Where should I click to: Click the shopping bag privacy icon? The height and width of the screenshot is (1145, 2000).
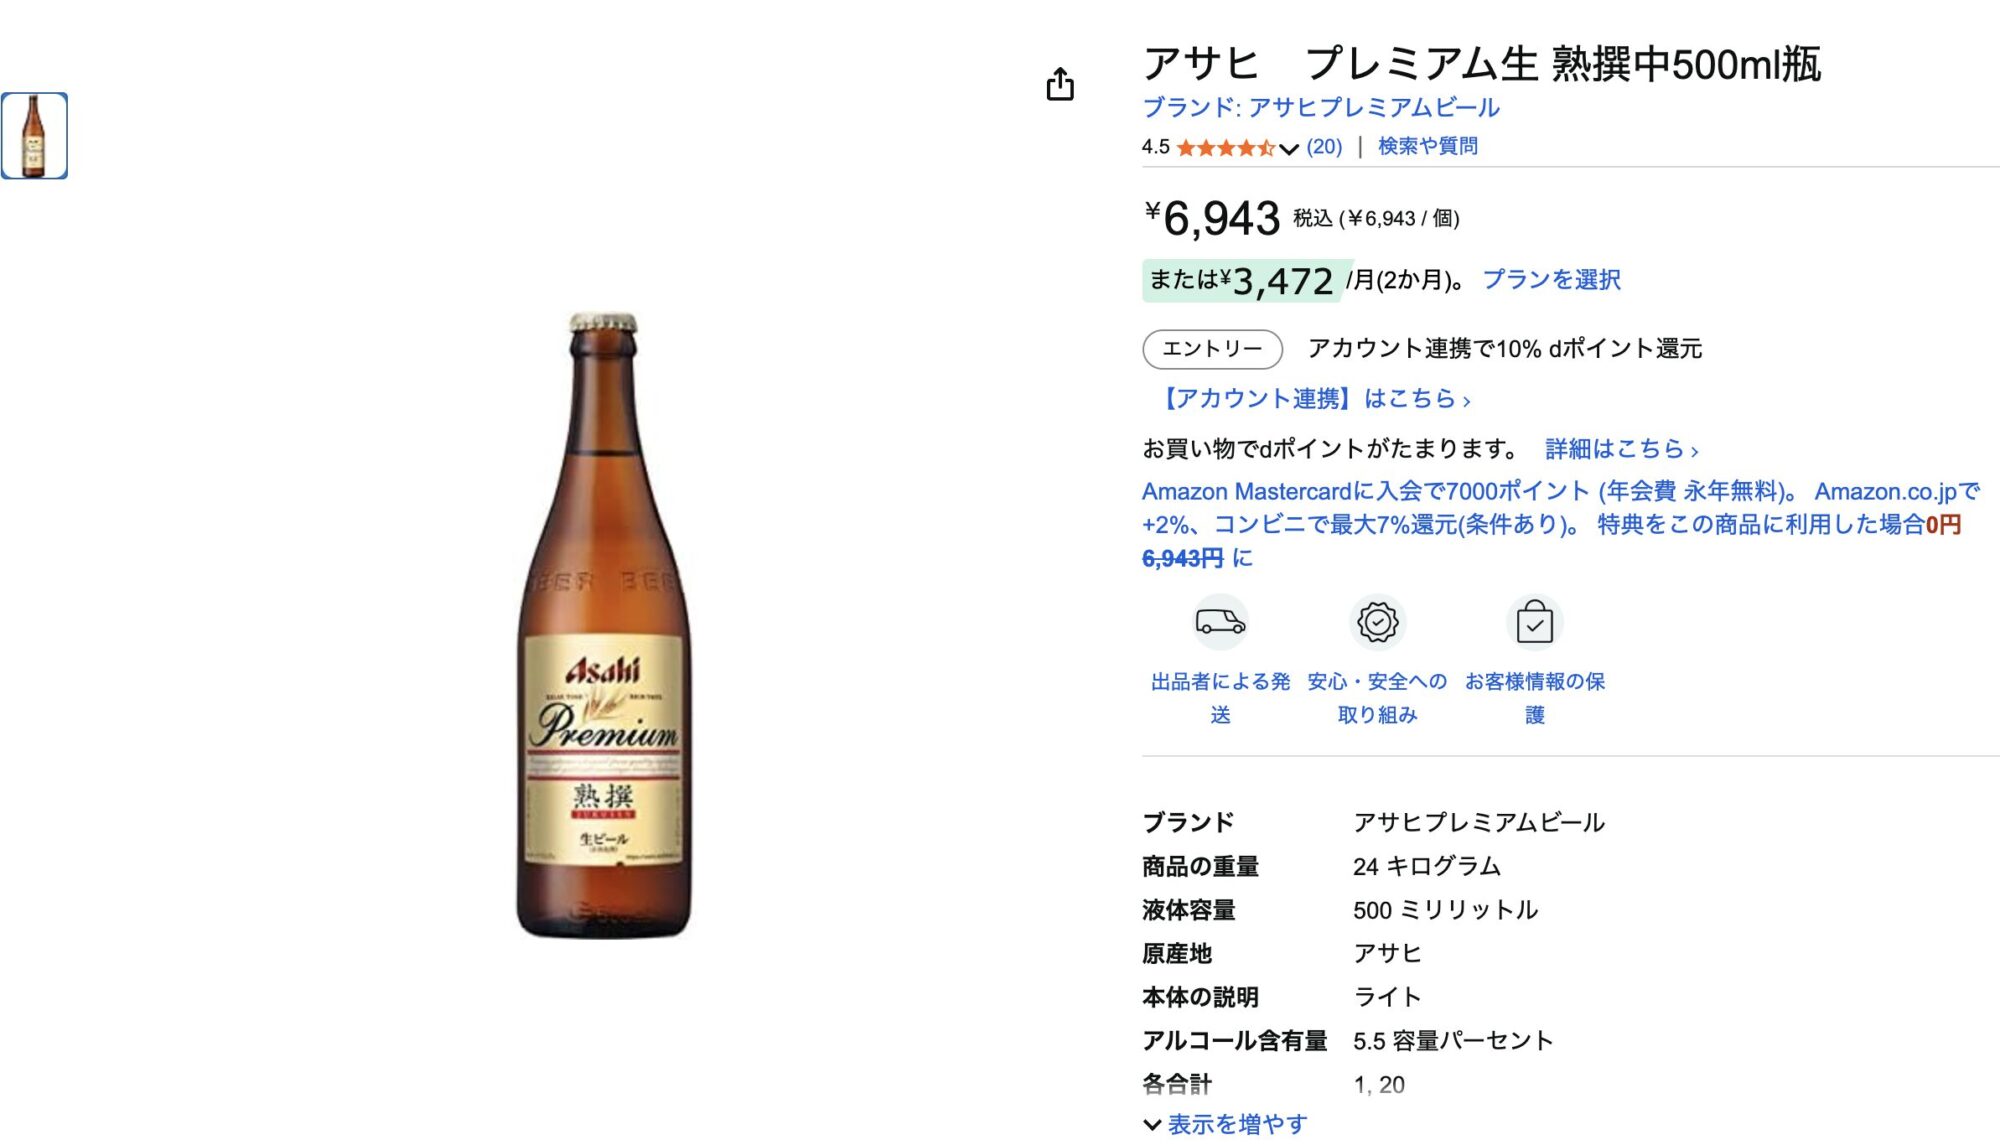pyautogui.click(x=1534, y=624)
